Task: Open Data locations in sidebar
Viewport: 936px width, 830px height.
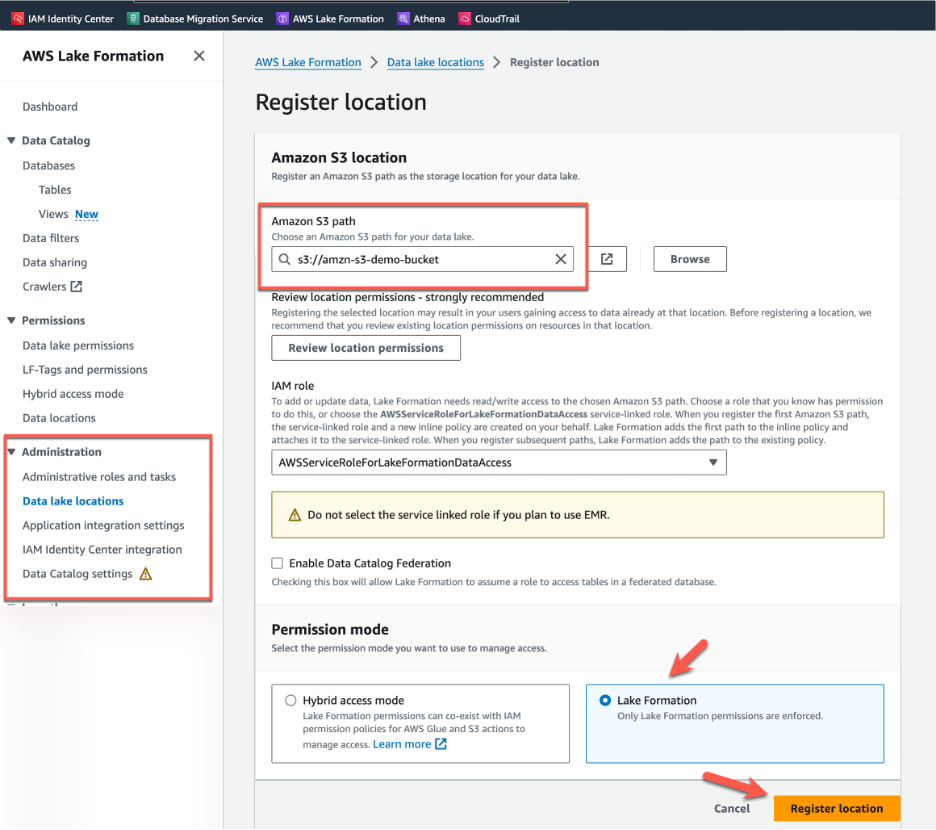Action: [x=59, y=419]
